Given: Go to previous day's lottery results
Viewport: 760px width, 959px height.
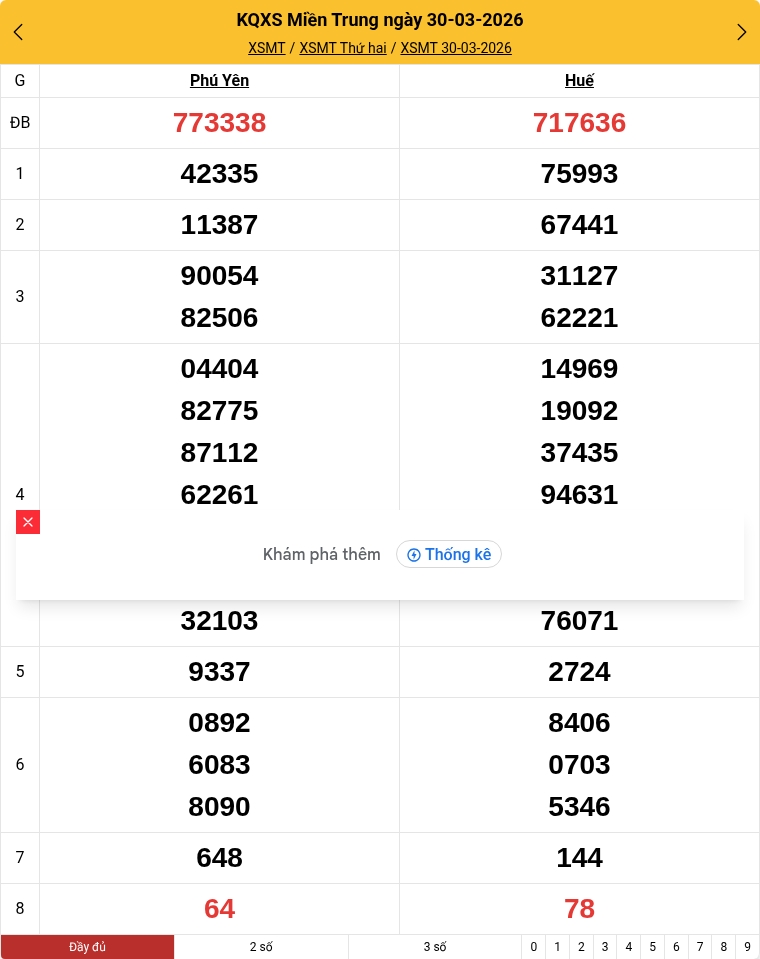Looking at the screenshot, I should 18,32.
